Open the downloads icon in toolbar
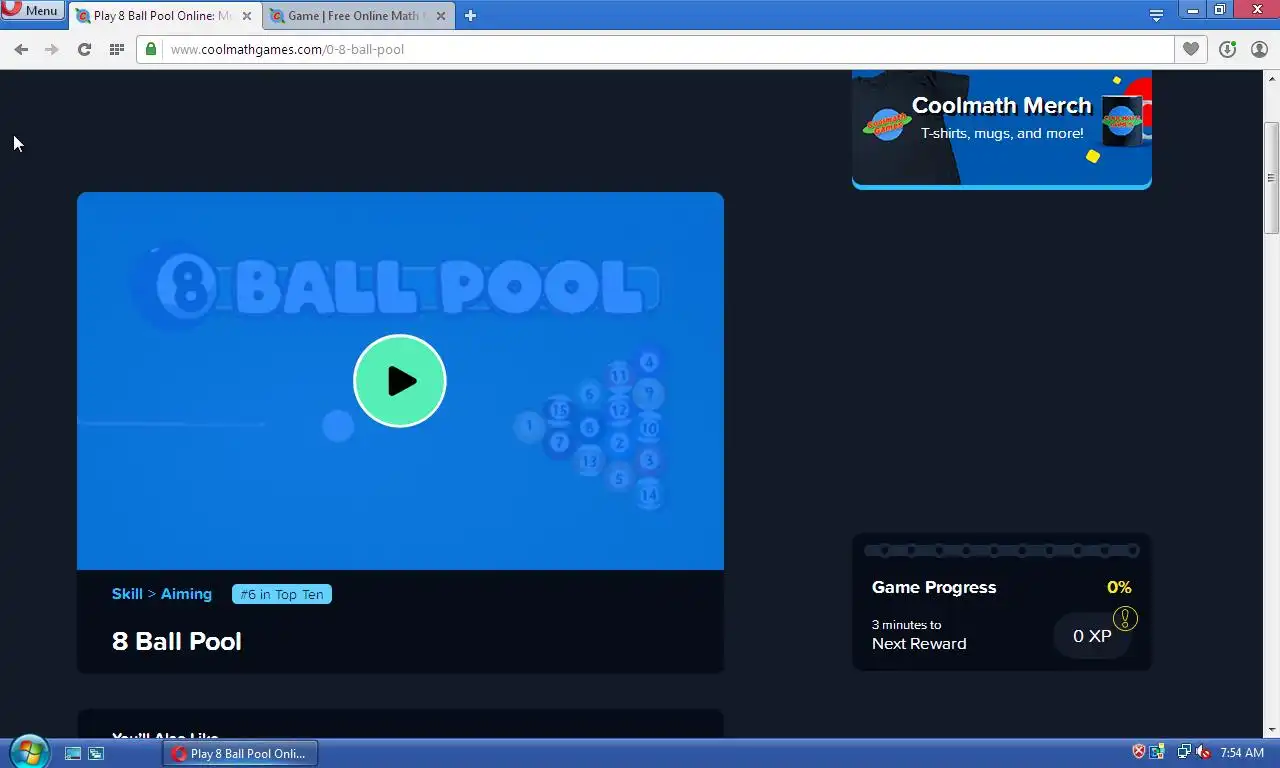 (1227, 49)
